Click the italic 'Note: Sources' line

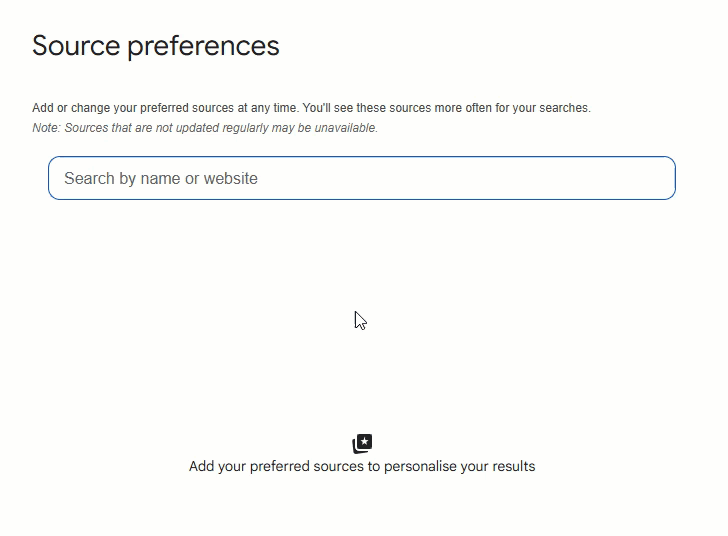(205, 128)
